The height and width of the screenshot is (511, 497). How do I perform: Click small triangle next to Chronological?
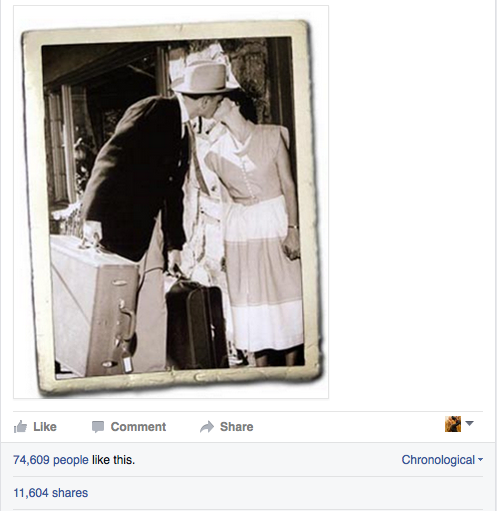480,460
